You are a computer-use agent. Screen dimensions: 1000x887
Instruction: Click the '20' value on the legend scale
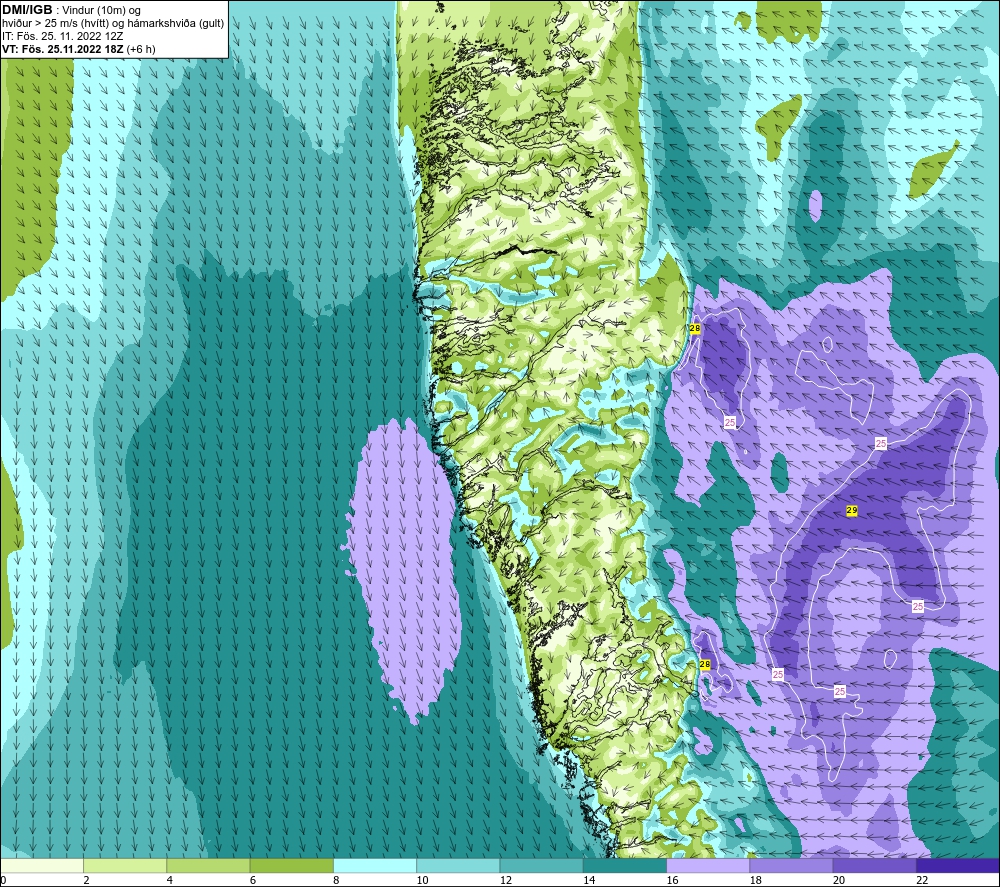839,880
